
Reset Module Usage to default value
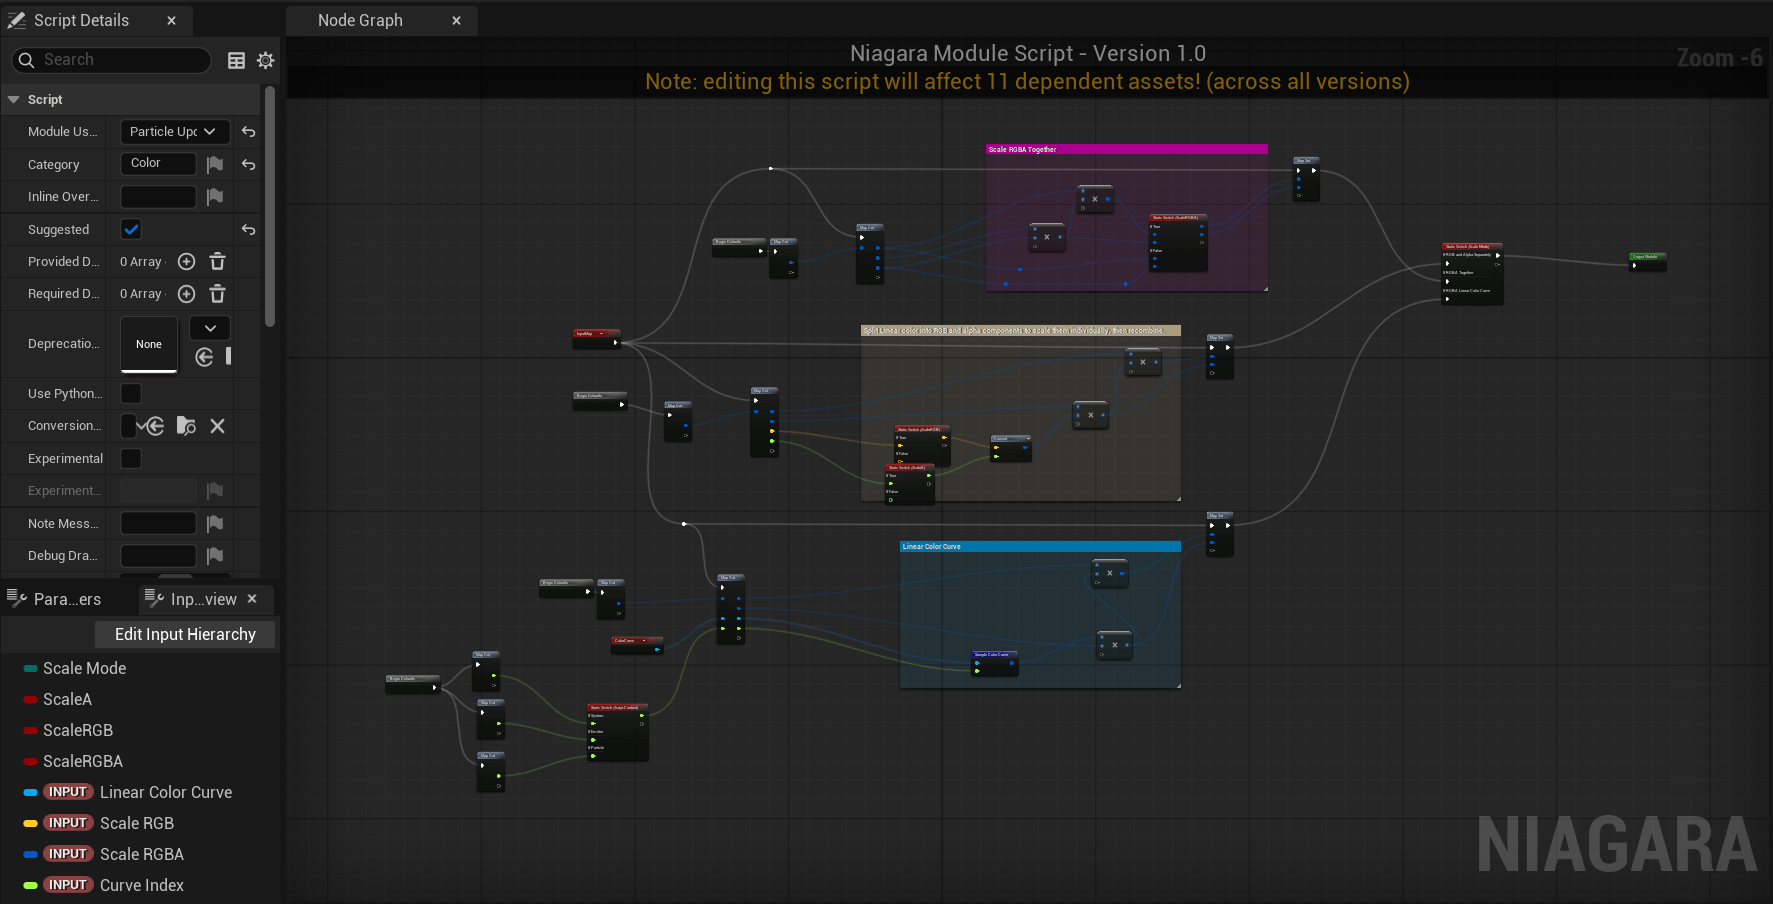click(248, 132)
